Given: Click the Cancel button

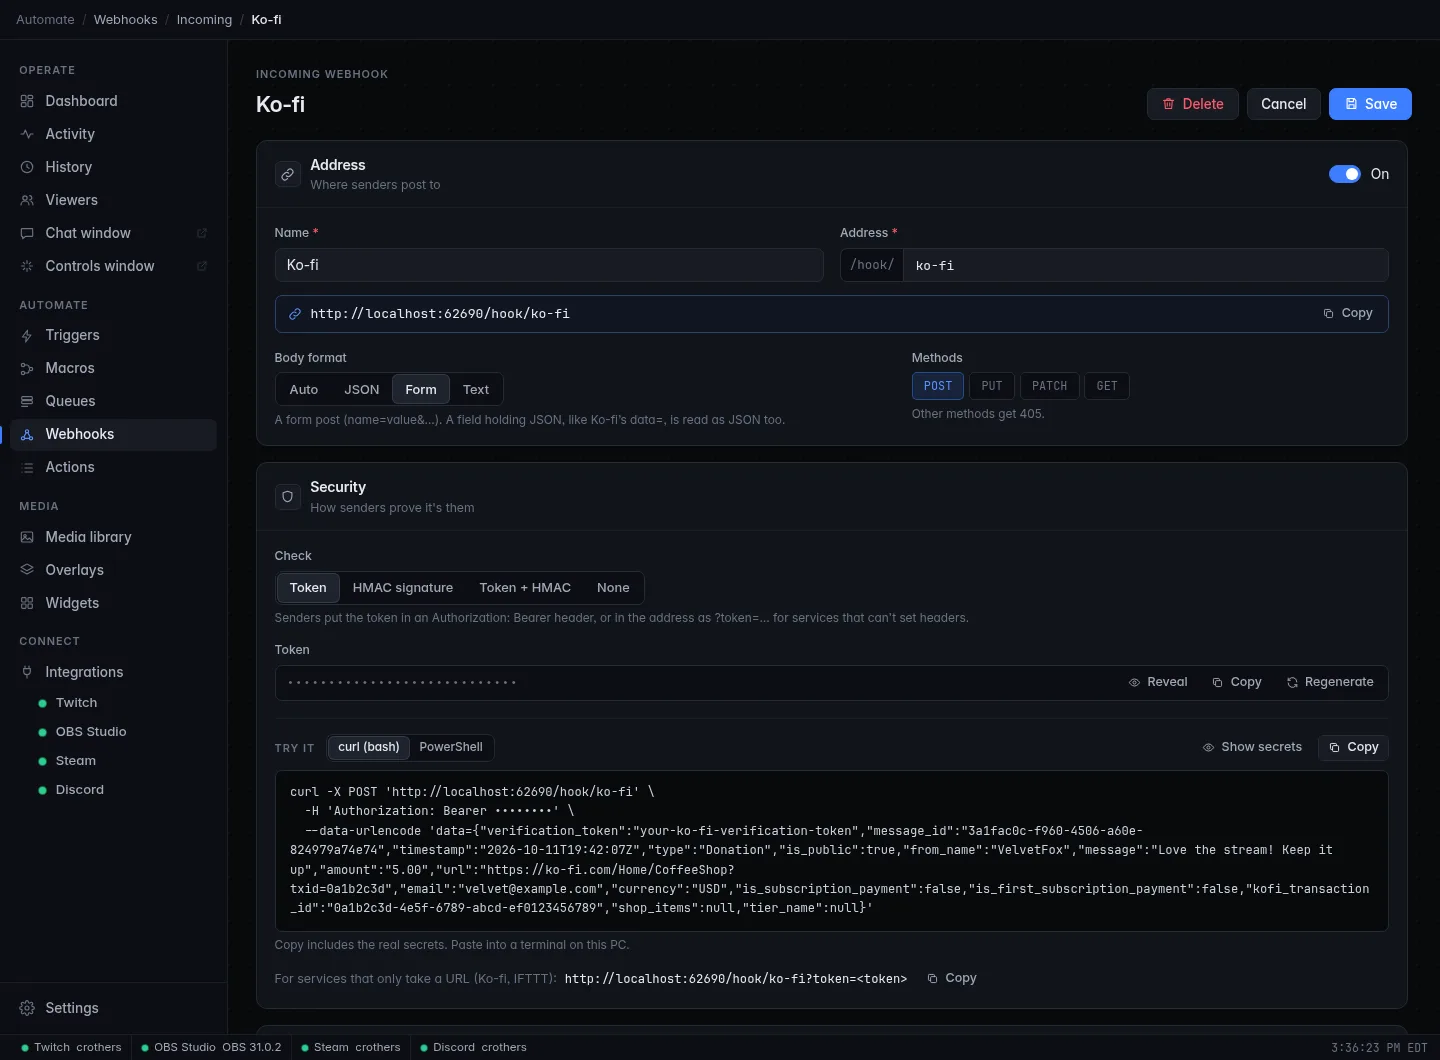Looking at the screenshot, I should tap(1284, 104).
